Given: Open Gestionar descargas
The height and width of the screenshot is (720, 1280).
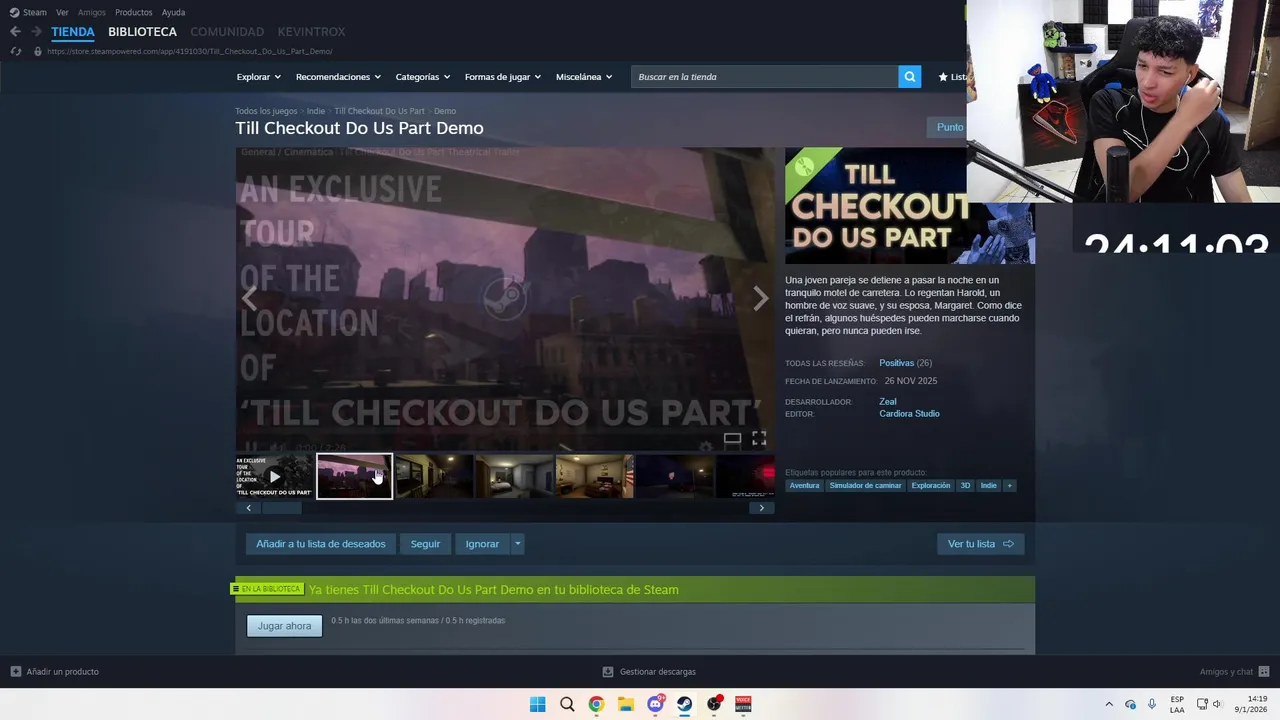Looking at the screenshot, I should (649, 672).
